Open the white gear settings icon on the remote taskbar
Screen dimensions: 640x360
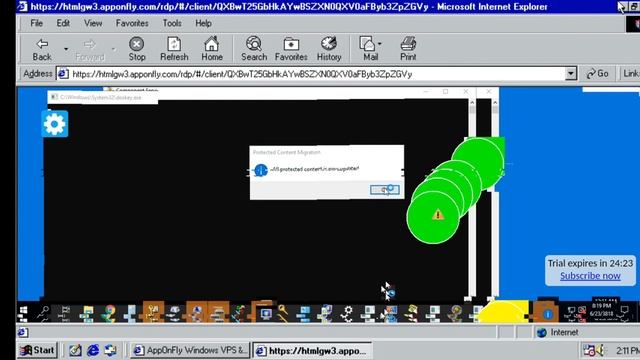348,313
